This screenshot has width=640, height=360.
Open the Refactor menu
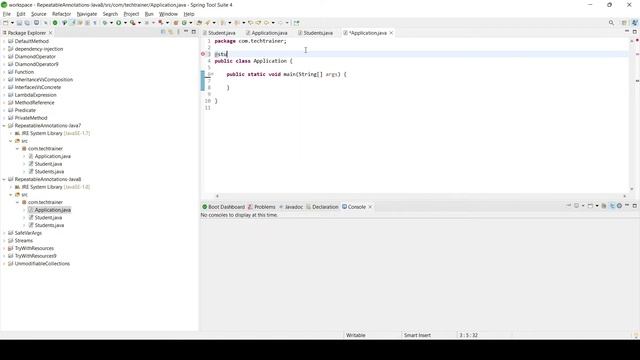[x=61, y=14]
